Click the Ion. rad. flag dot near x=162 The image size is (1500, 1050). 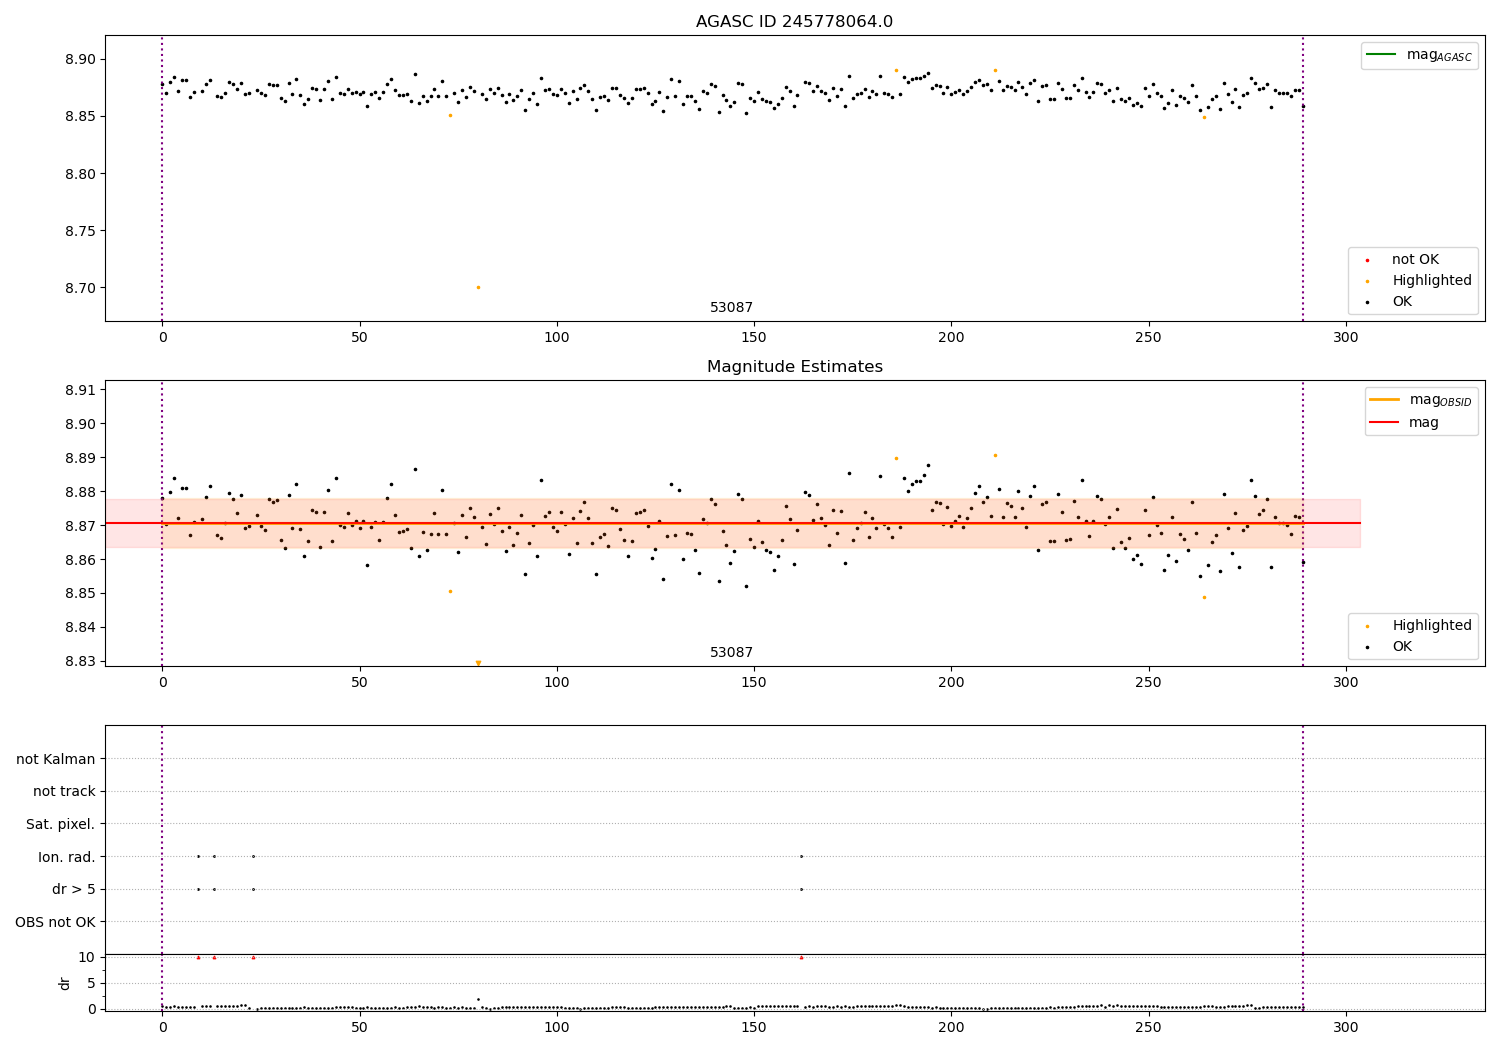pyautogui.click(x=801, y=856)
